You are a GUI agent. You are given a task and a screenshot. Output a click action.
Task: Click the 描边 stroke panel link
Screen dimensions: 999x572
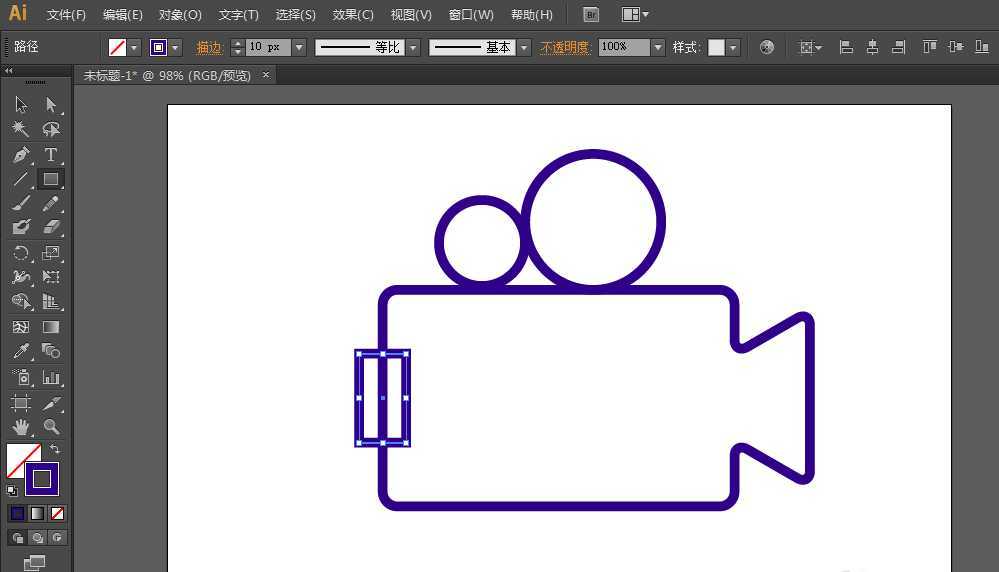(x=209, y=47)
